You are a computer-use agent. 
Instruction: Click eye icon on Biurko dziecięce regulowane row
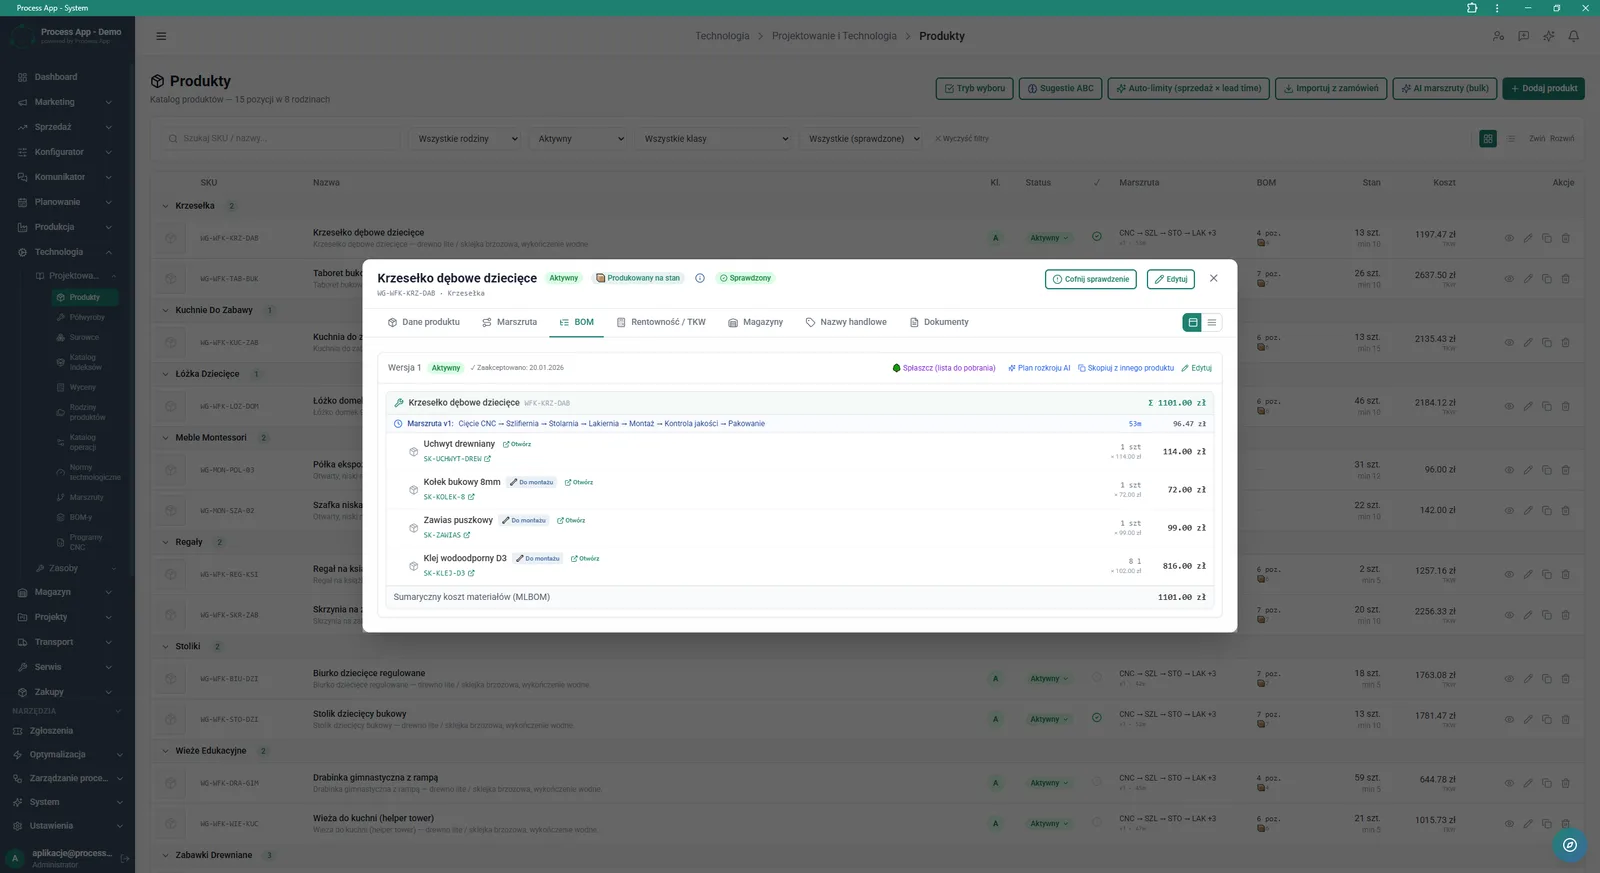(x=1509, y=678)
